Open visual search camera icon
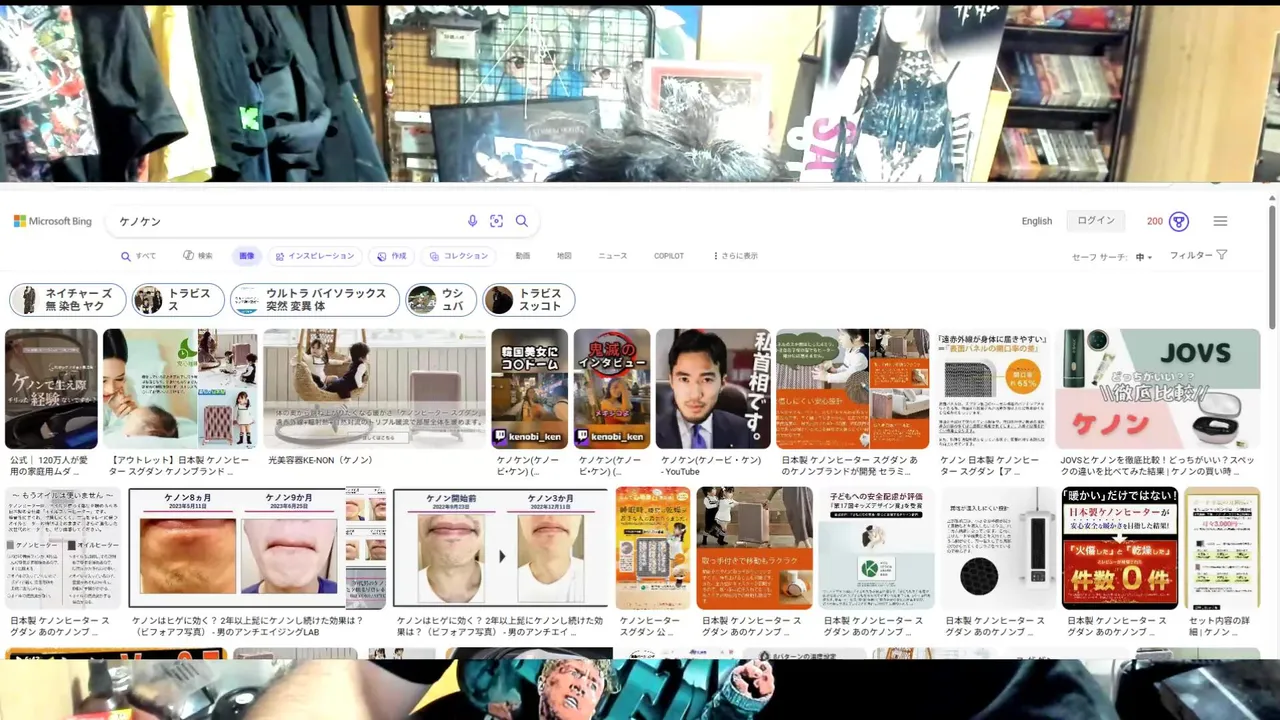This screenshot has height=720, width=1280. point(496,221)
